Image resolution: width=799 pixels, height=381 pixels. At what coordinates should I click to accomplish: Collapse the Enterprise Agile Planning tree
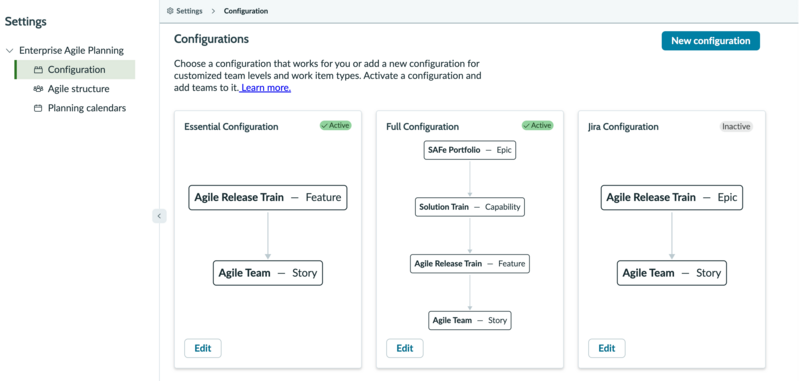(9, 50)
